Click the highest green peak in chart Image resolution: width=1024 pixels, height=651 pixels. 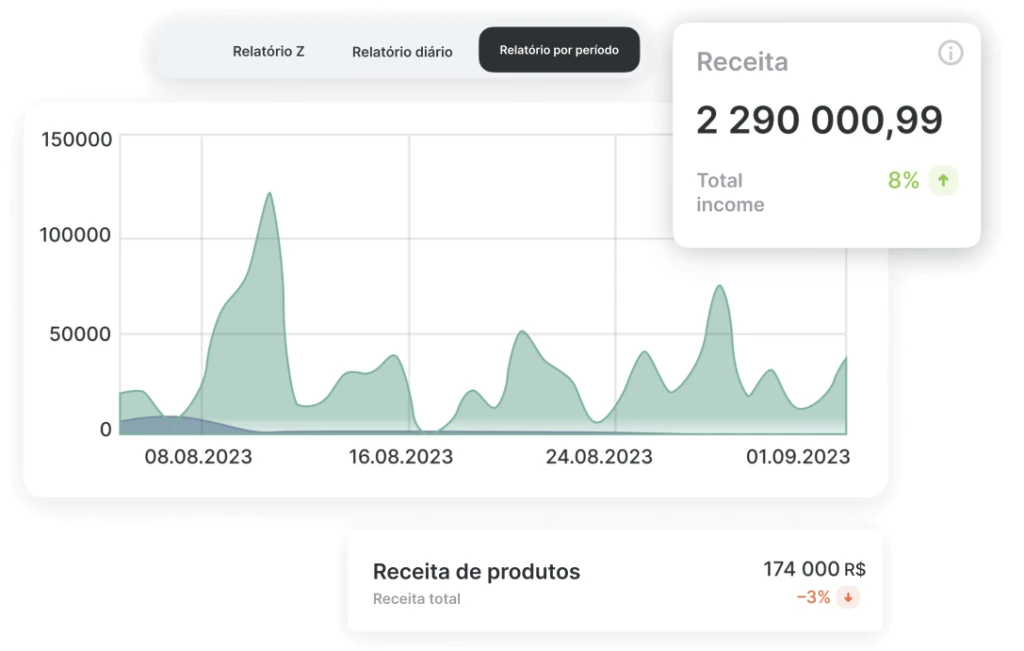click(x=269, y=196)
